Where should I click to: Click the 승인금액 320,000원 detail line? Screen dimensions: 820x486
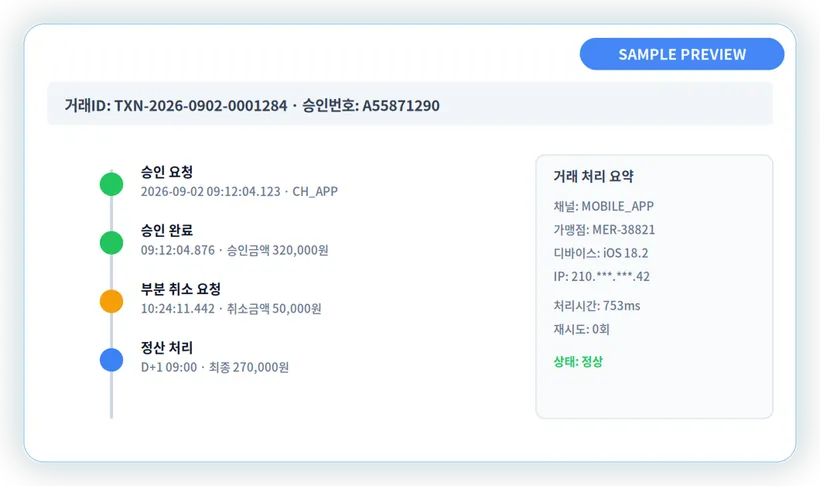coord(234,250)
